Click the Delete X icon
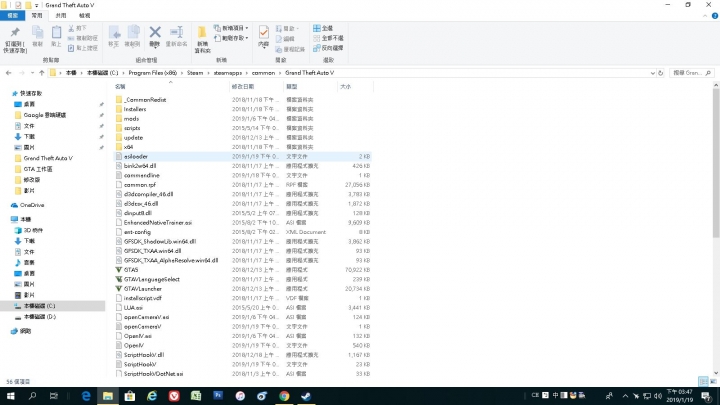The height and width of the screenshot is (405, 720). click(x=155, y=32)
